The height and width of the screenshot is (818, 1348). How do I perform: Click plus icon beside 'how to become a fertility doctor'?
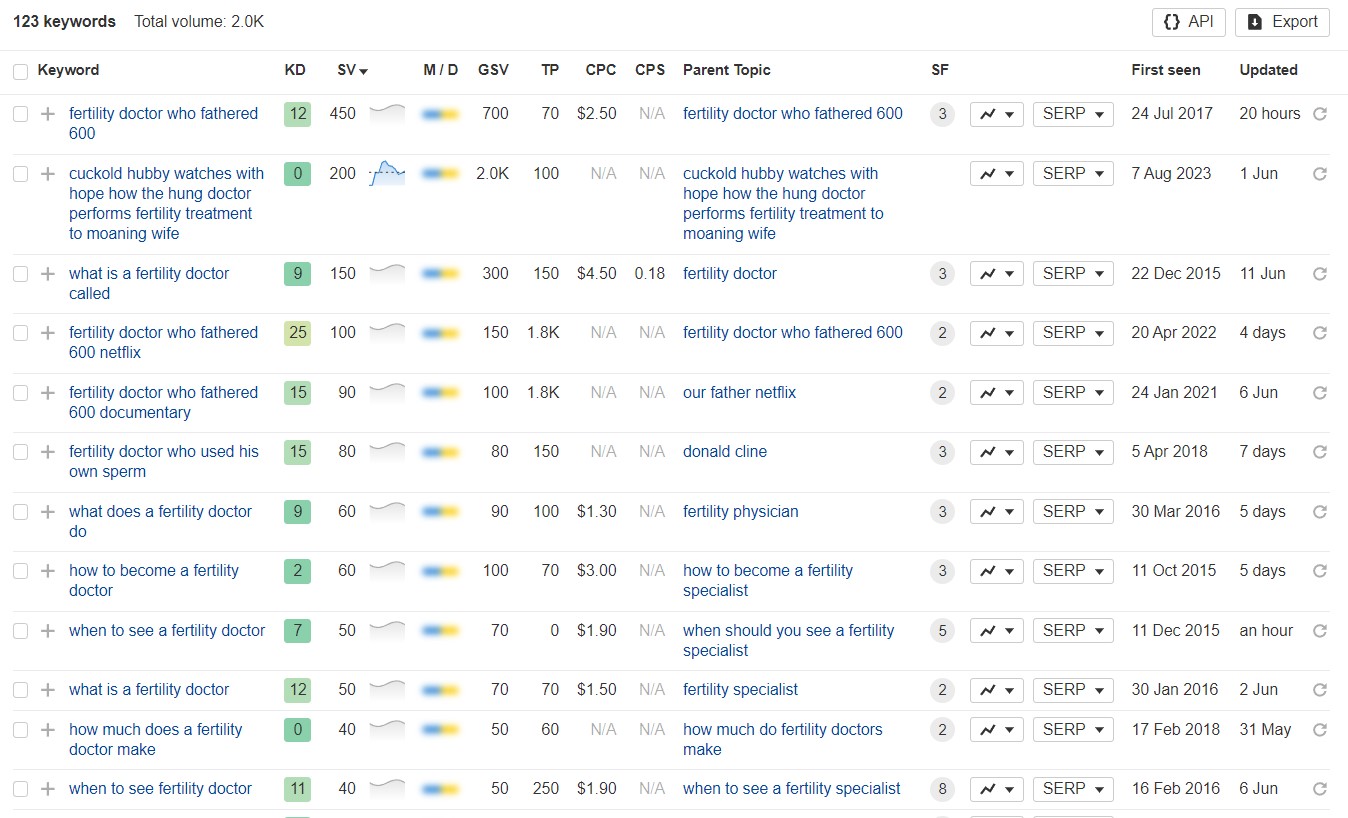coord(47,571)
